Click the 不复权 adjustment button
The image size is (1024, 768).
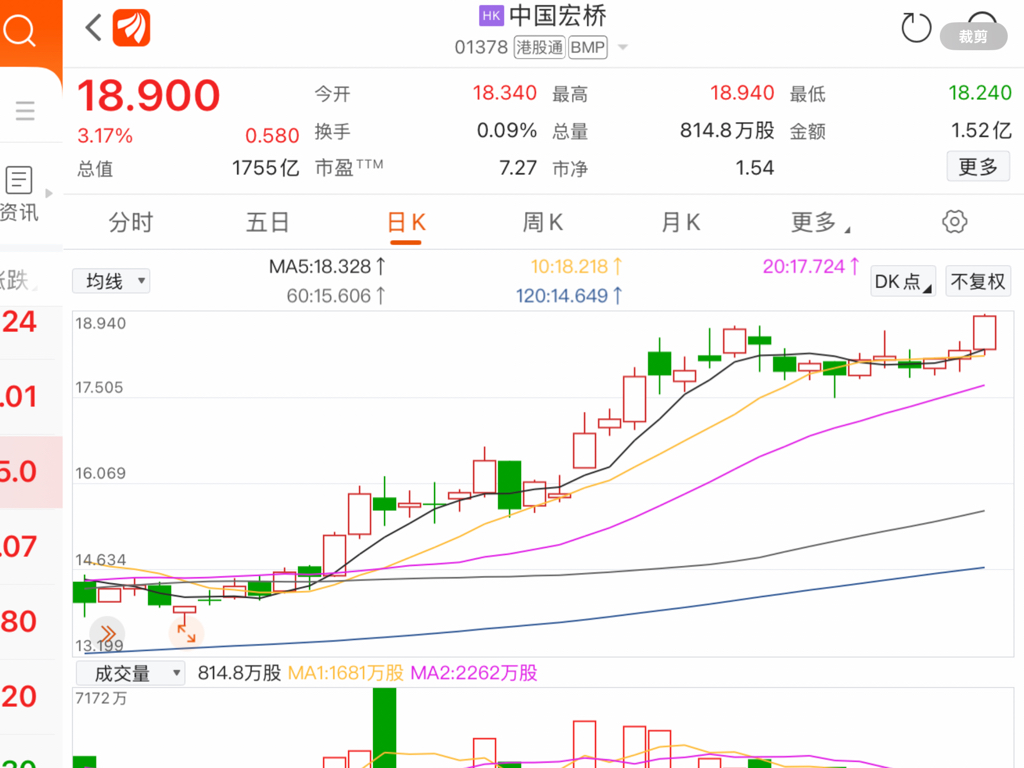[x=978, y=281]
